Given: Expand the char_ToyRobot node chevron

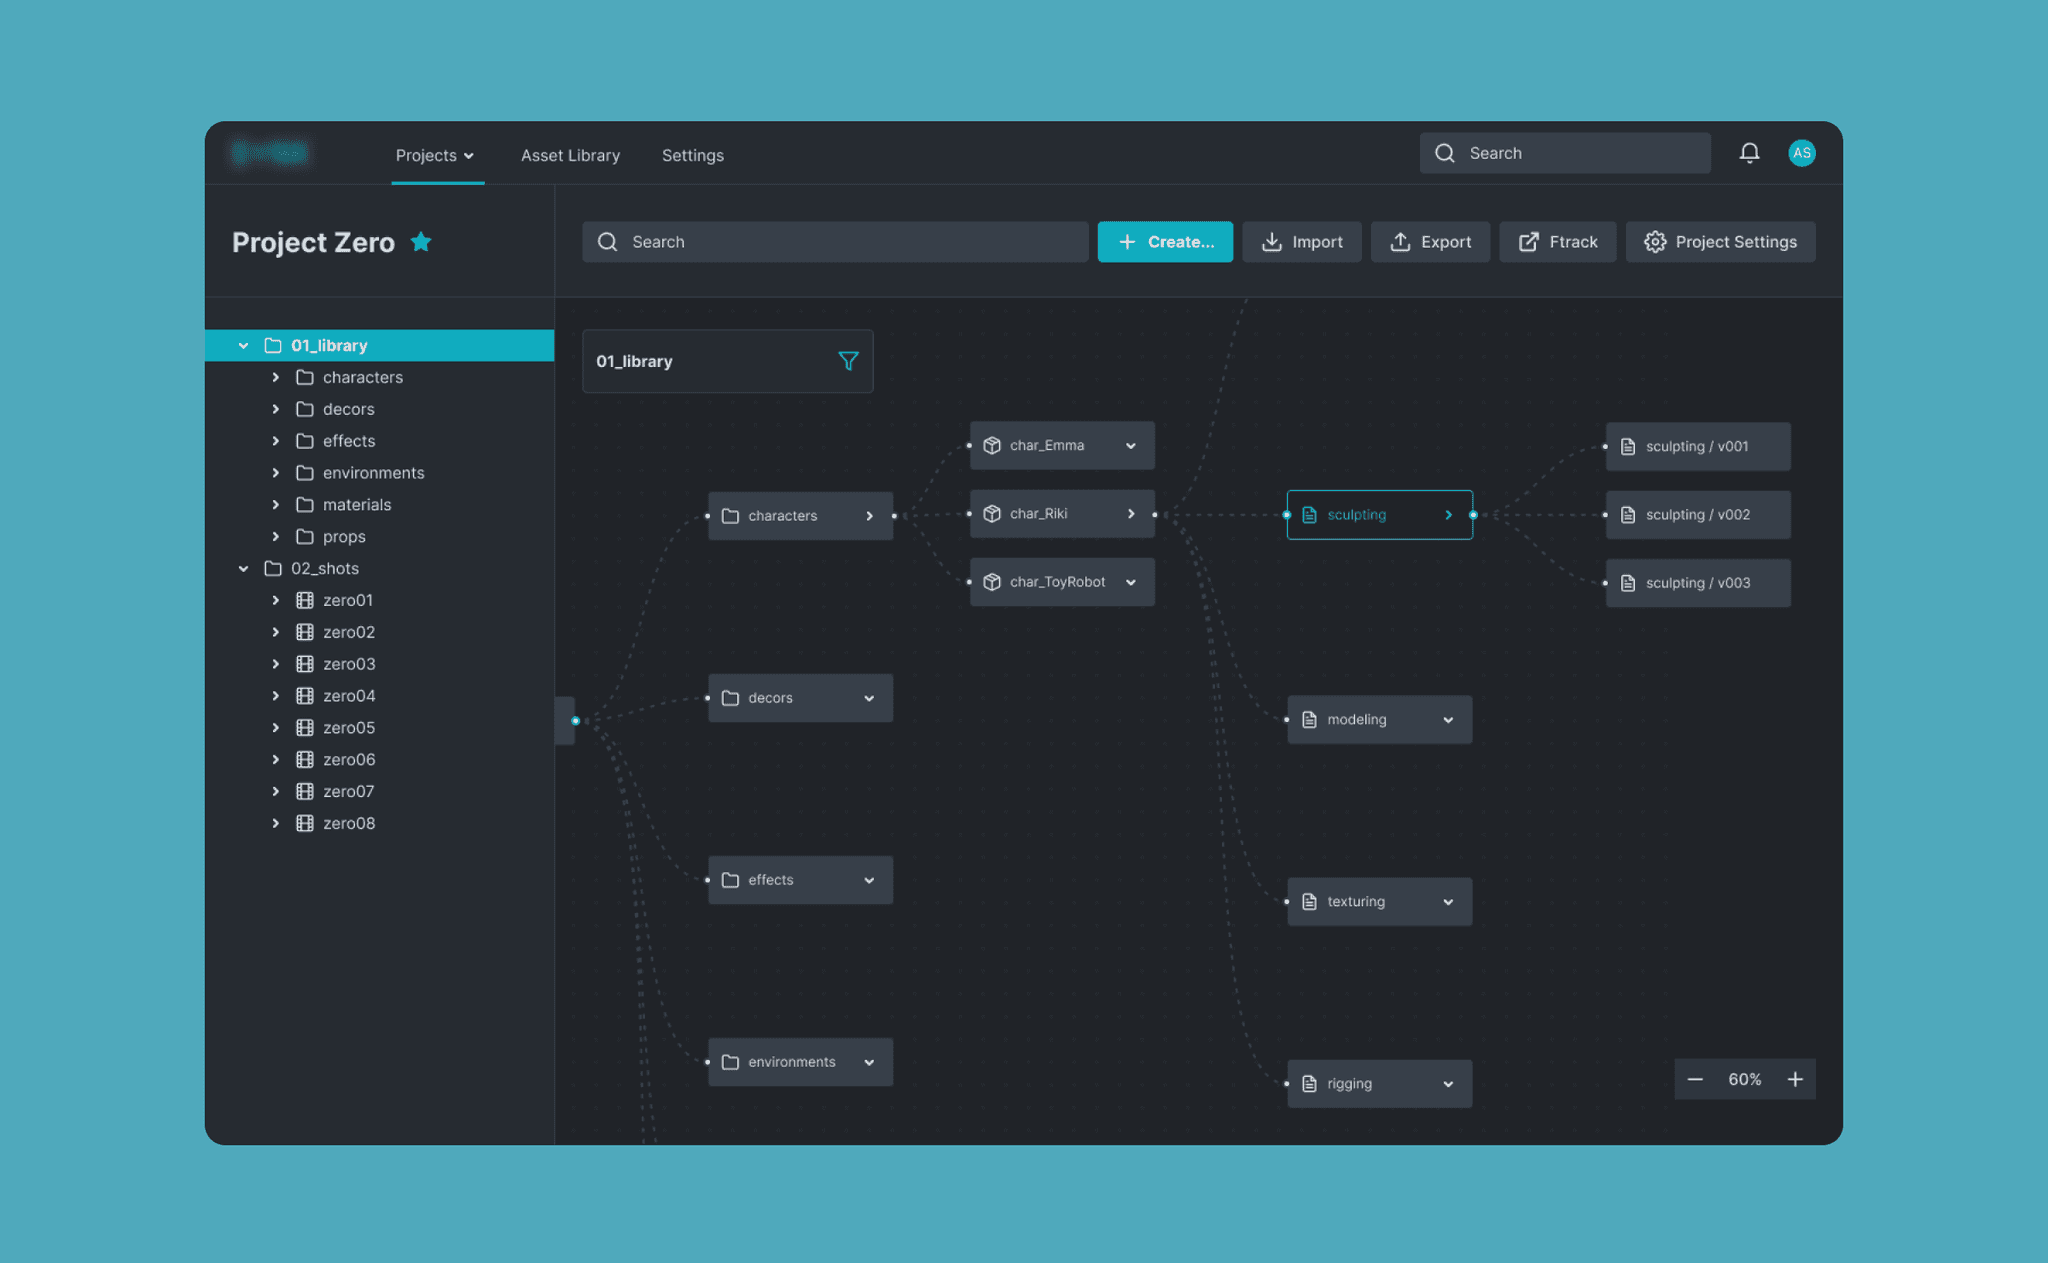Looking at the screenshot, I should 1131,582.
